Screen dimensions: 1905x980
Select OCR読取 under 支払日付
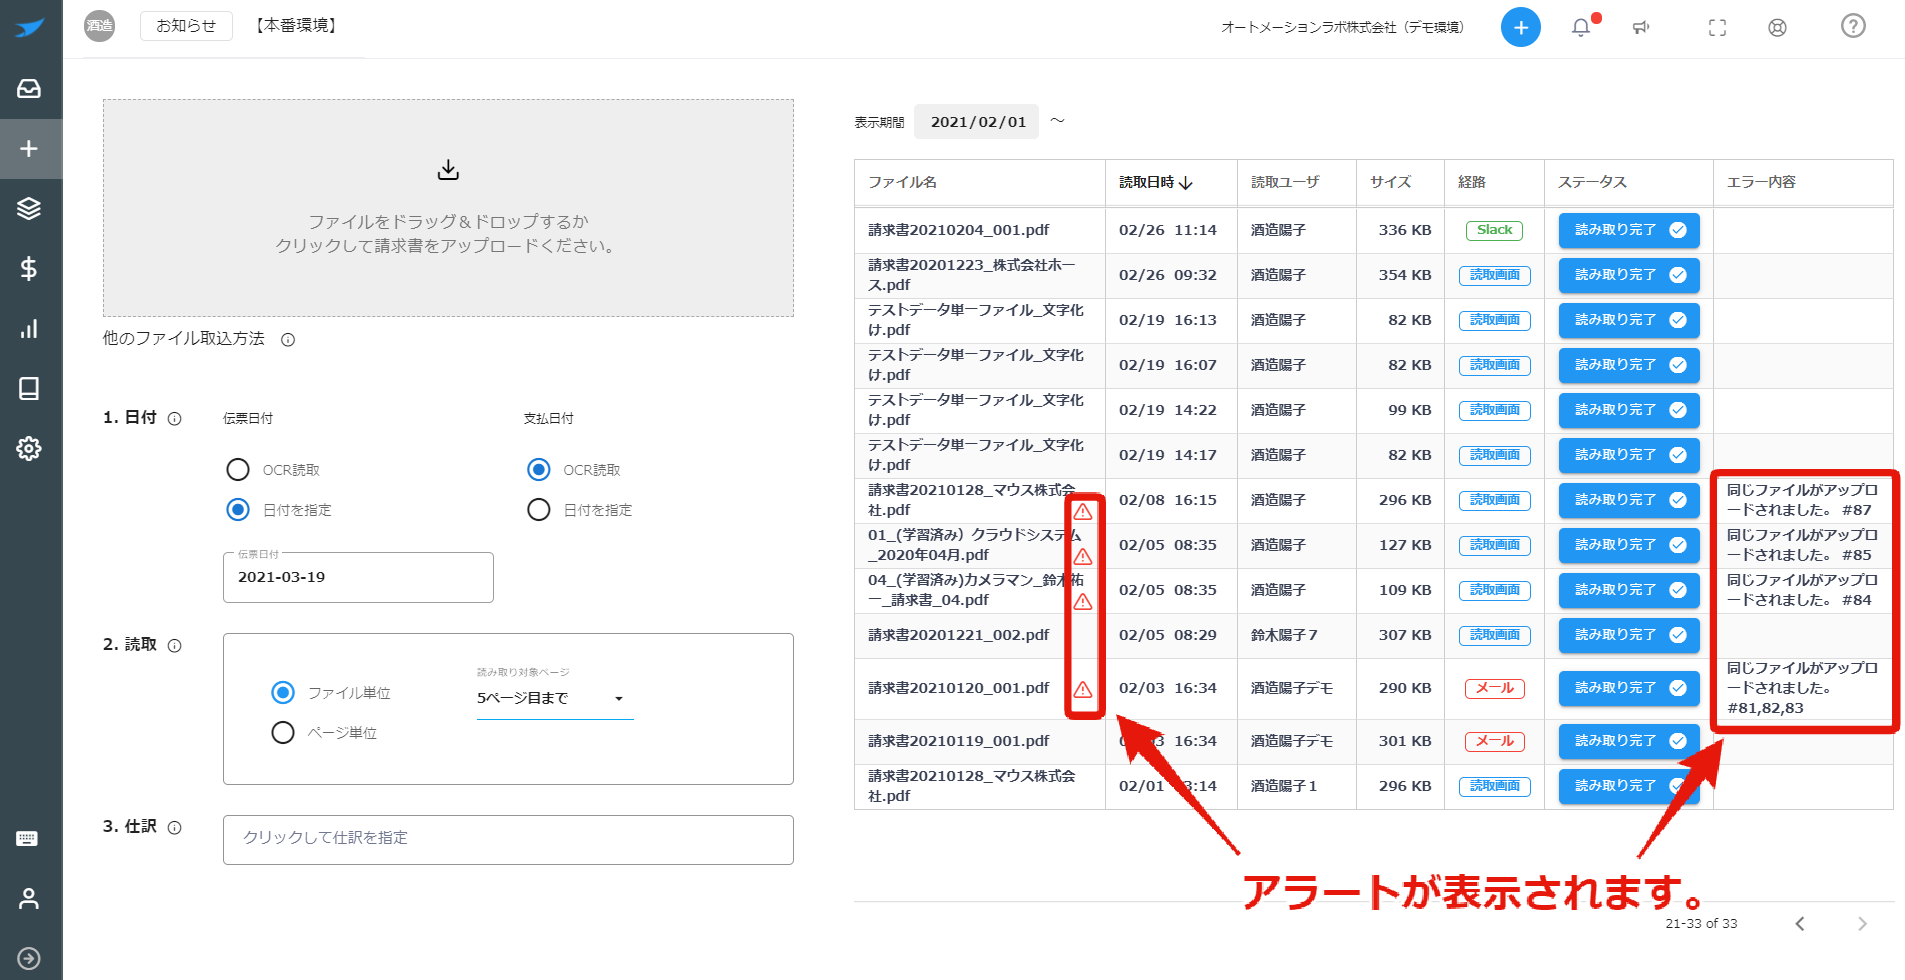[539, 470]
